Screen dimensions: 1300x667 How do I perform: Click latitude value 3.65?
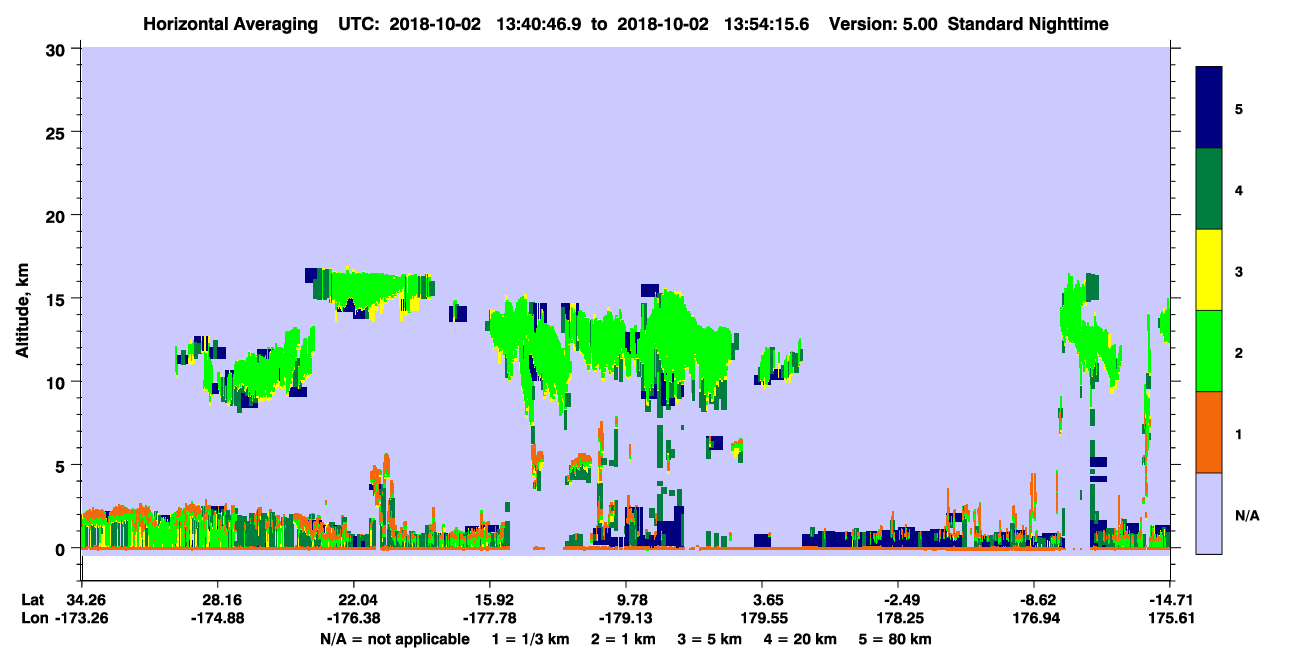click(x=762, y=600)
